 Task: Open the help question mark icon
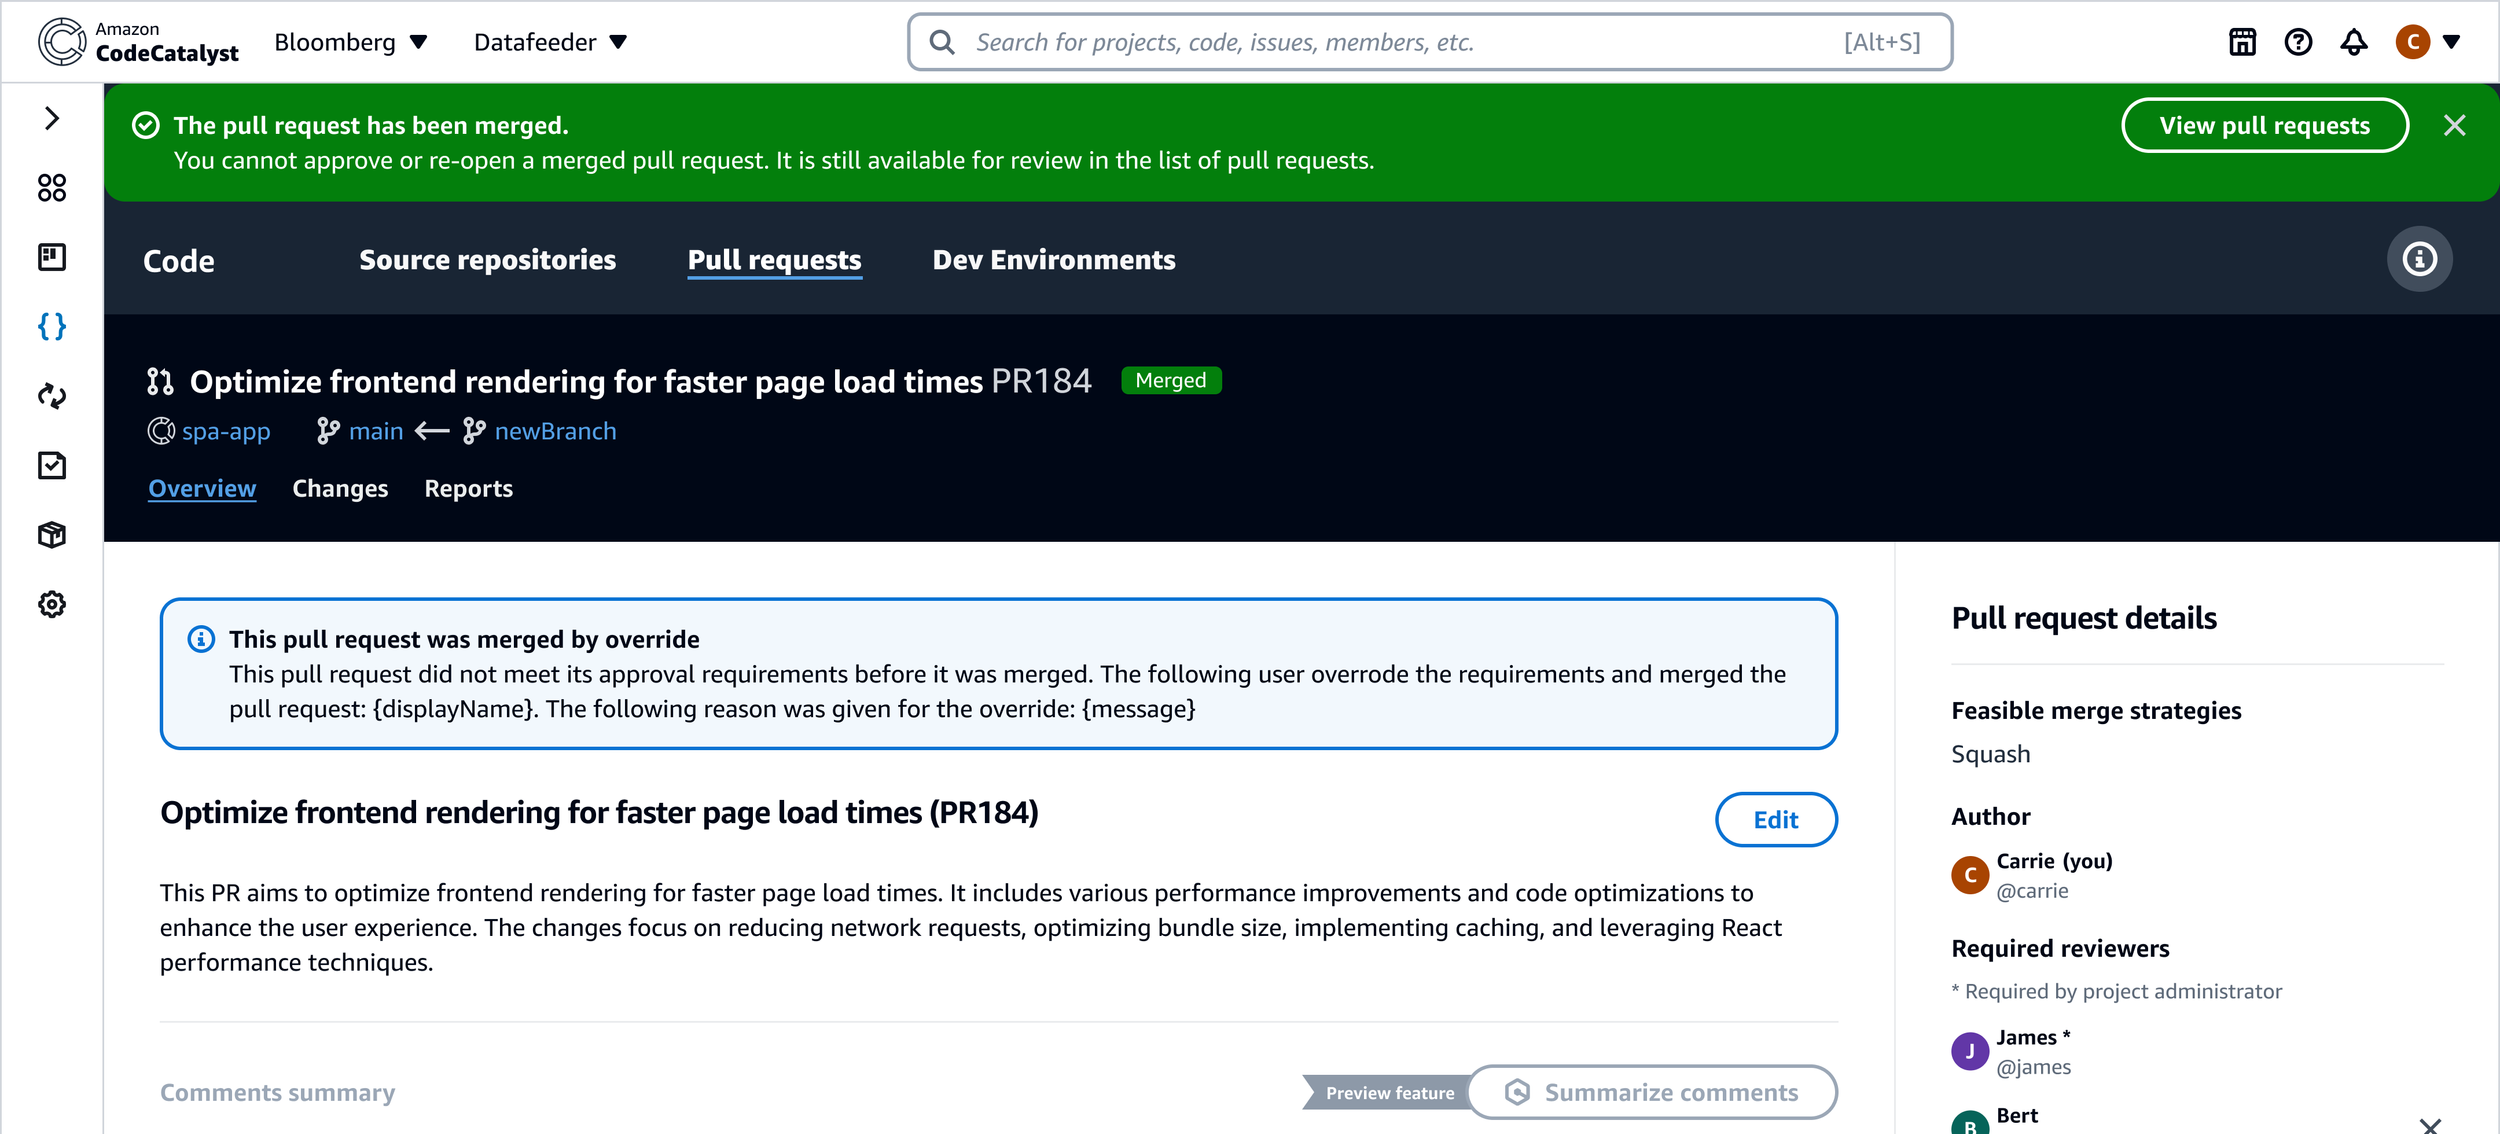2298,42
